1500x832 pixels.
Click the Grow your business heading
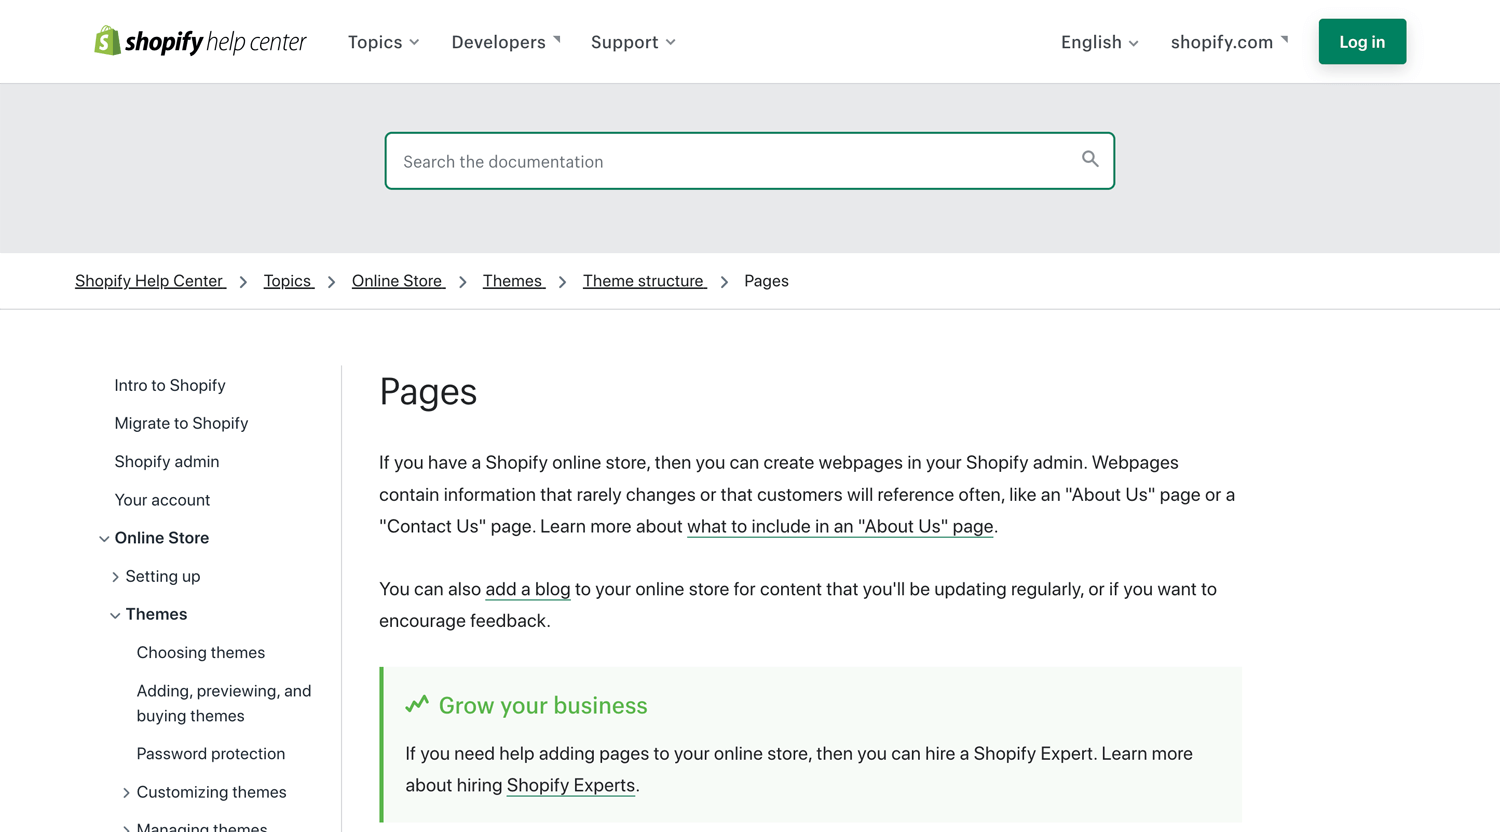(x=543, y=705)
